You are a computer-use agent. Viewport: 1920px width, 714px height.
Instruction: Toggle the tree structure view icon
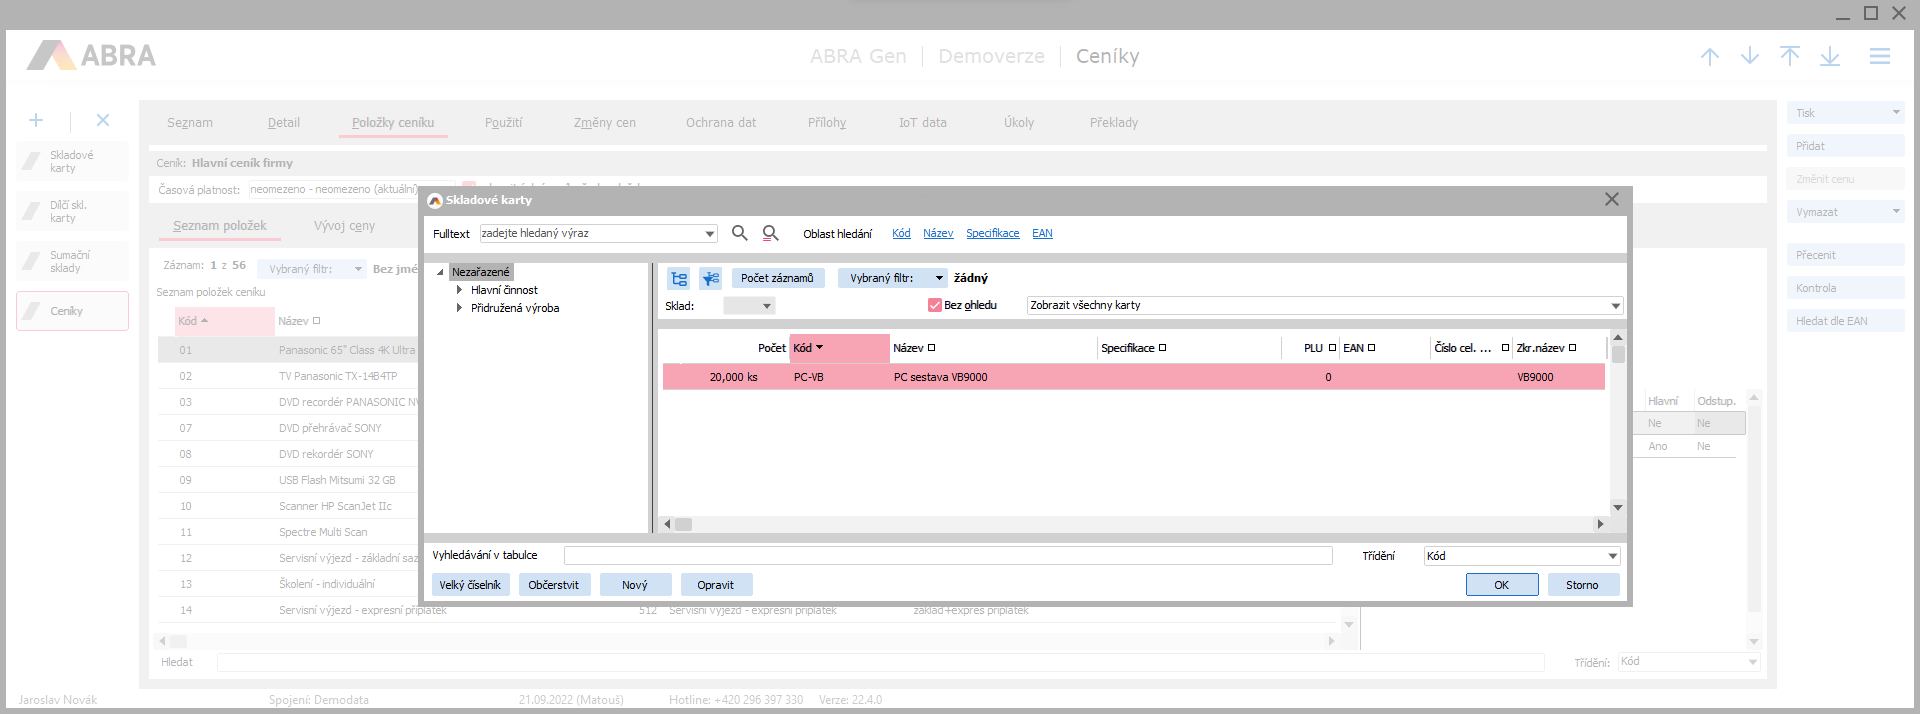click(679, 278)
